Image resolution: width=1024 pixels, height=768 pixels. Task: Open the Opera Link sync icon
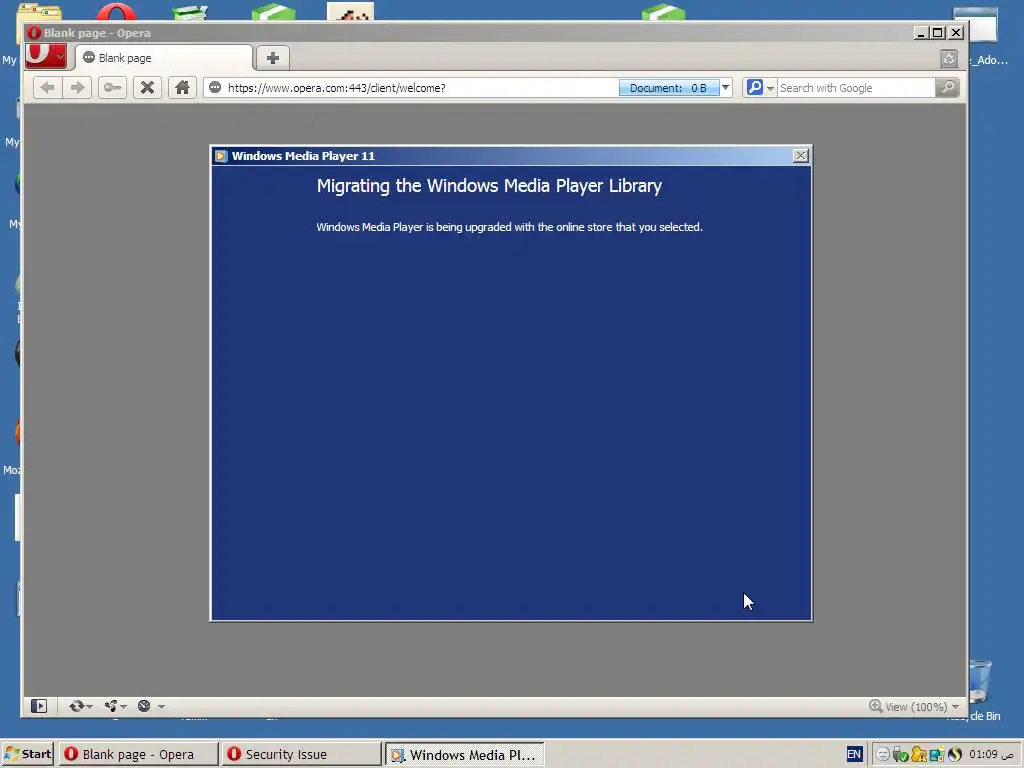[76, 706]
